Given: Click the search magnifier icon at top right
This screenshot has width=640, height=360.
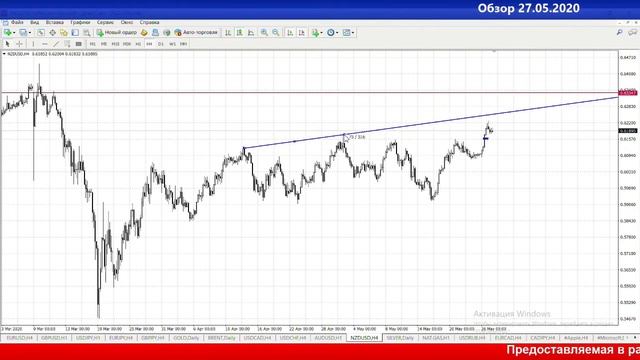Looking at the screenshot, I should pyautogui.click(x=620, y=32).
